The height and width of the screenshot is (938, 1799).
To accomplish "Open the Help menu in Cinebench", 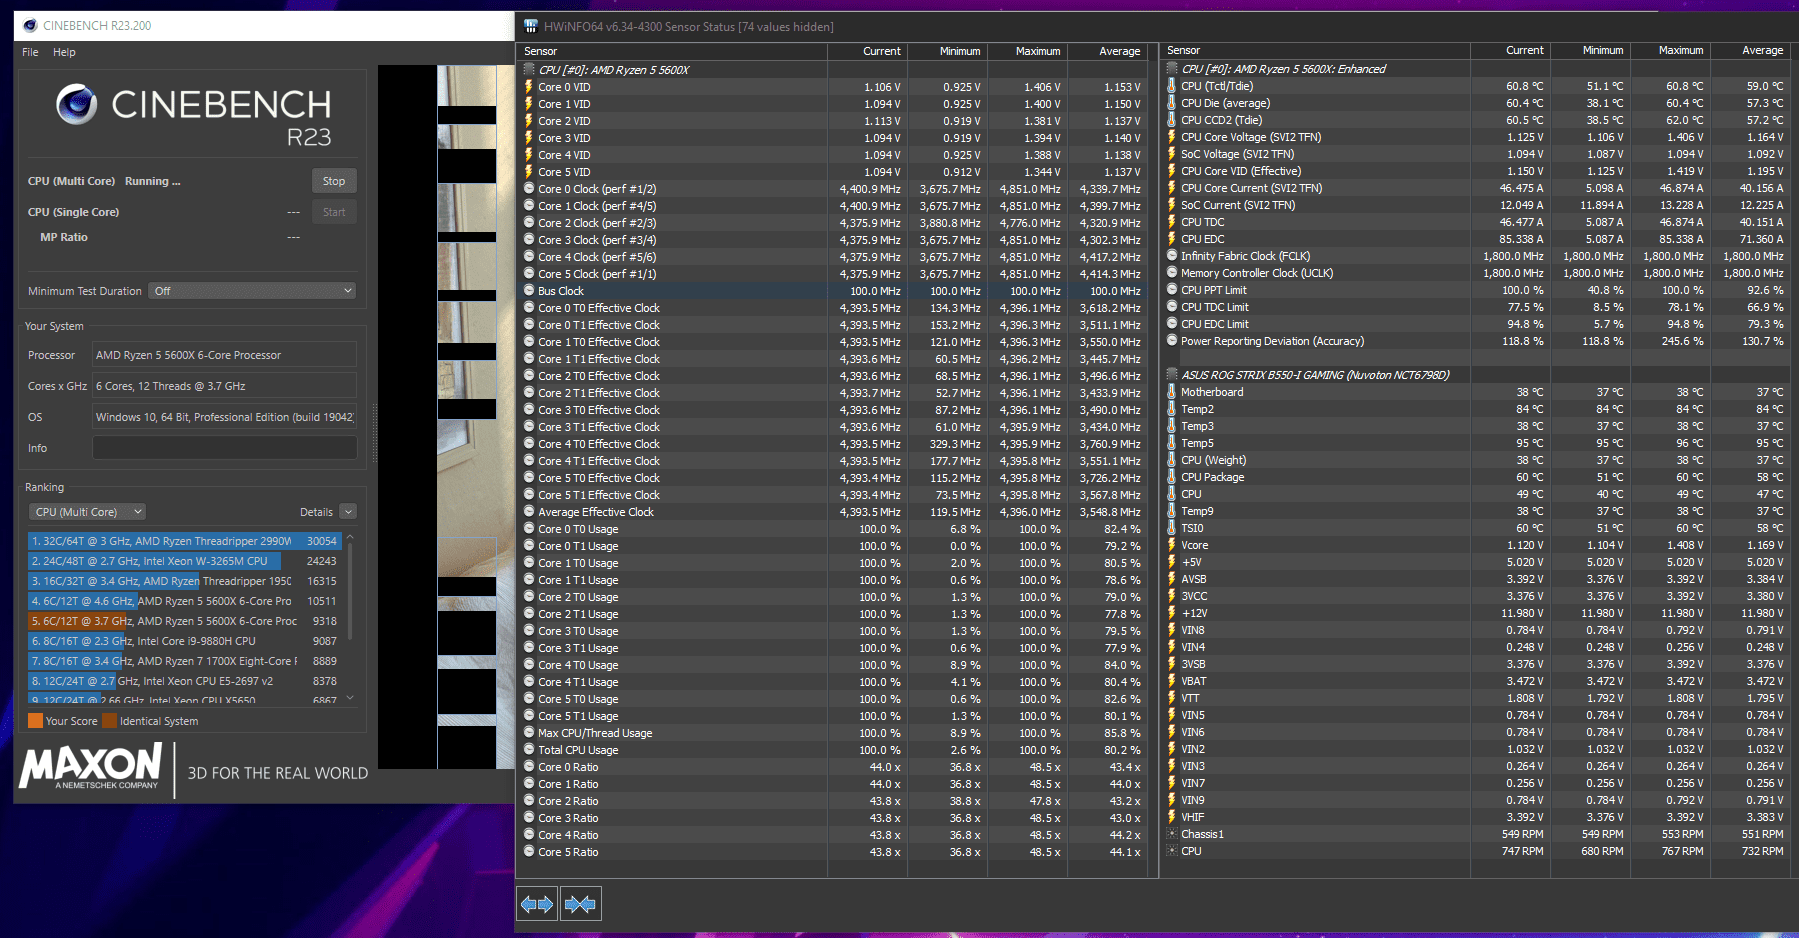I will pyautogui.click(x=64, y=52).
